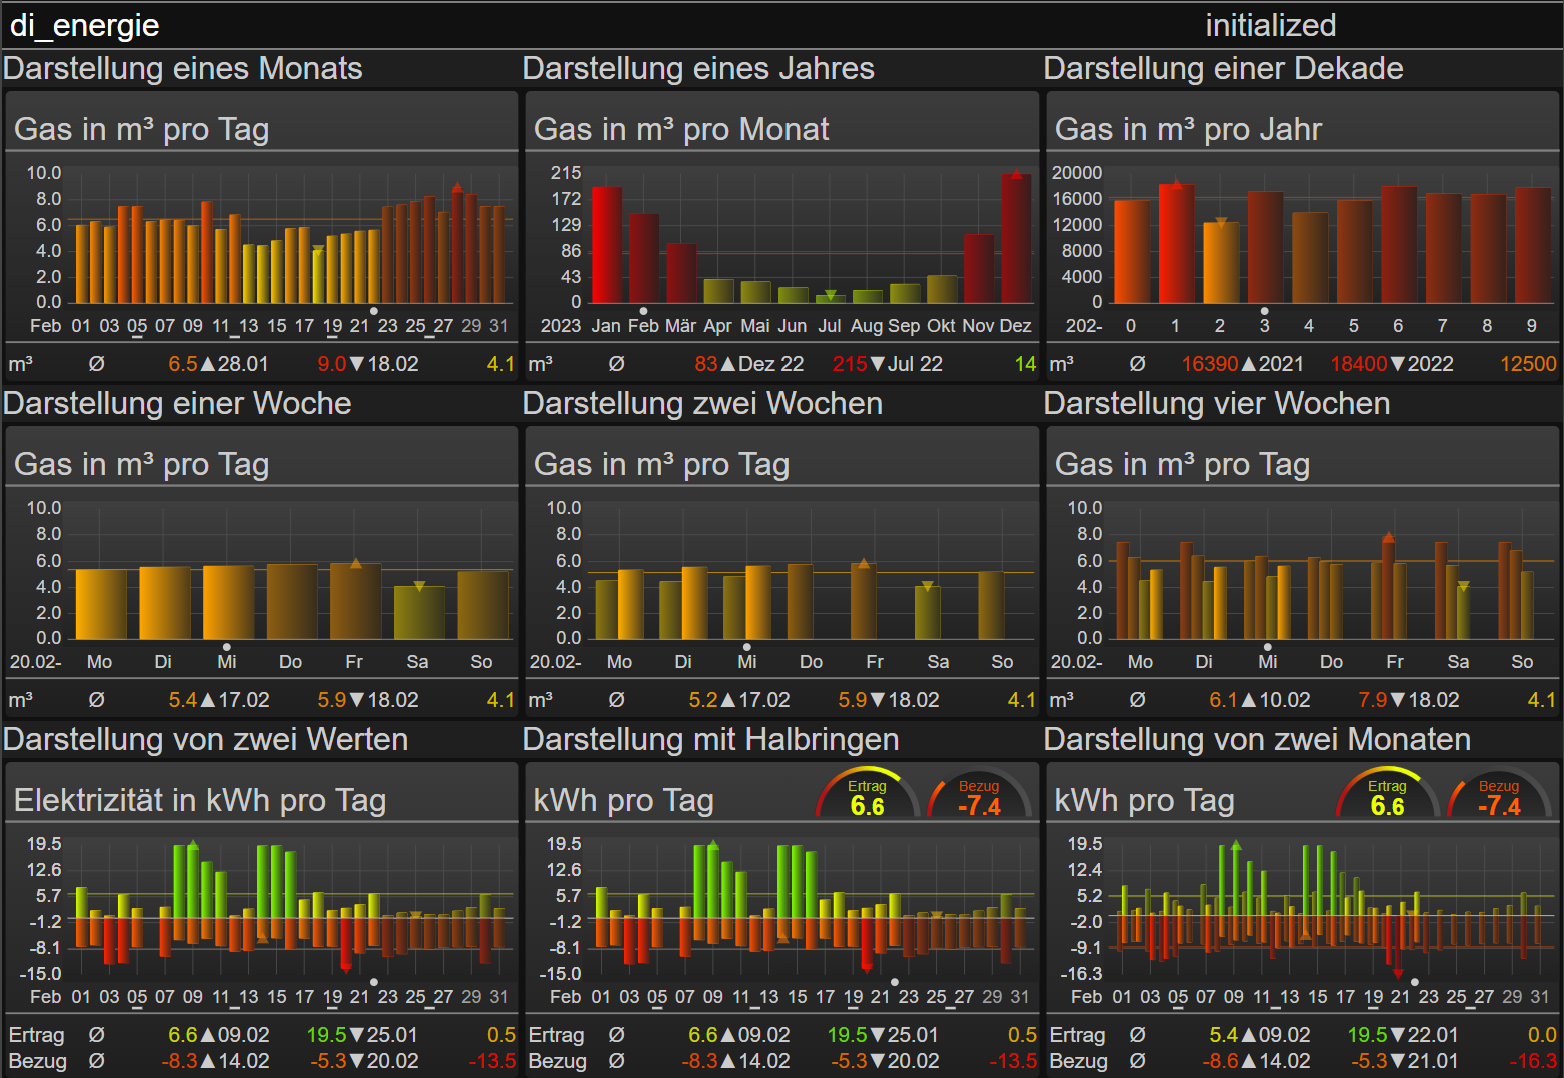Select the Bezug gauge in the zwei Monaten panel

tap(1499, 797)
